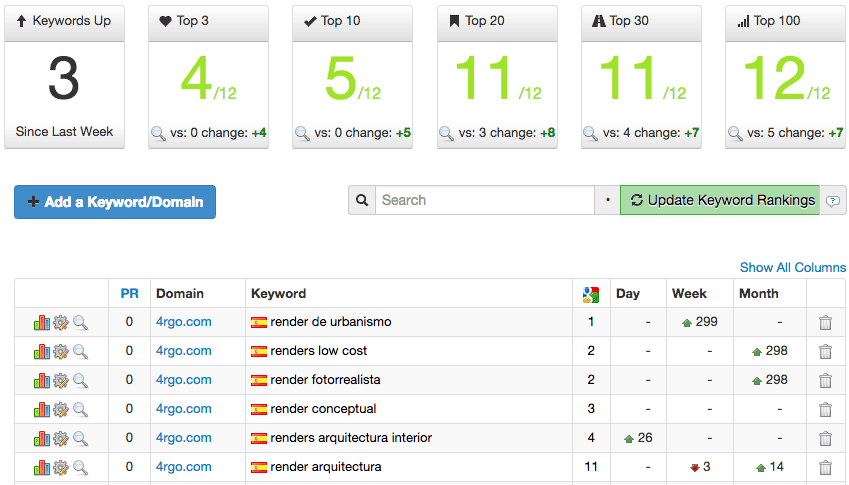Image resolution: width=849 pixels, height=485 pixels.
Task: Open settings gear for render de urbanismo
Action: (x=61, y=323)
